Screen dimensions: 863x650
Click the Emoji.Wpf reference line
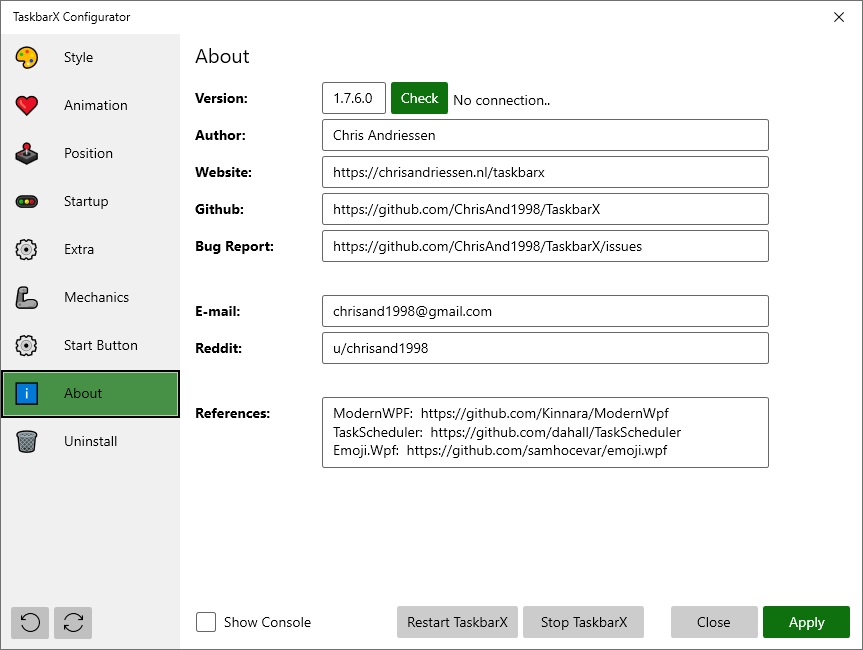[500, 451]
